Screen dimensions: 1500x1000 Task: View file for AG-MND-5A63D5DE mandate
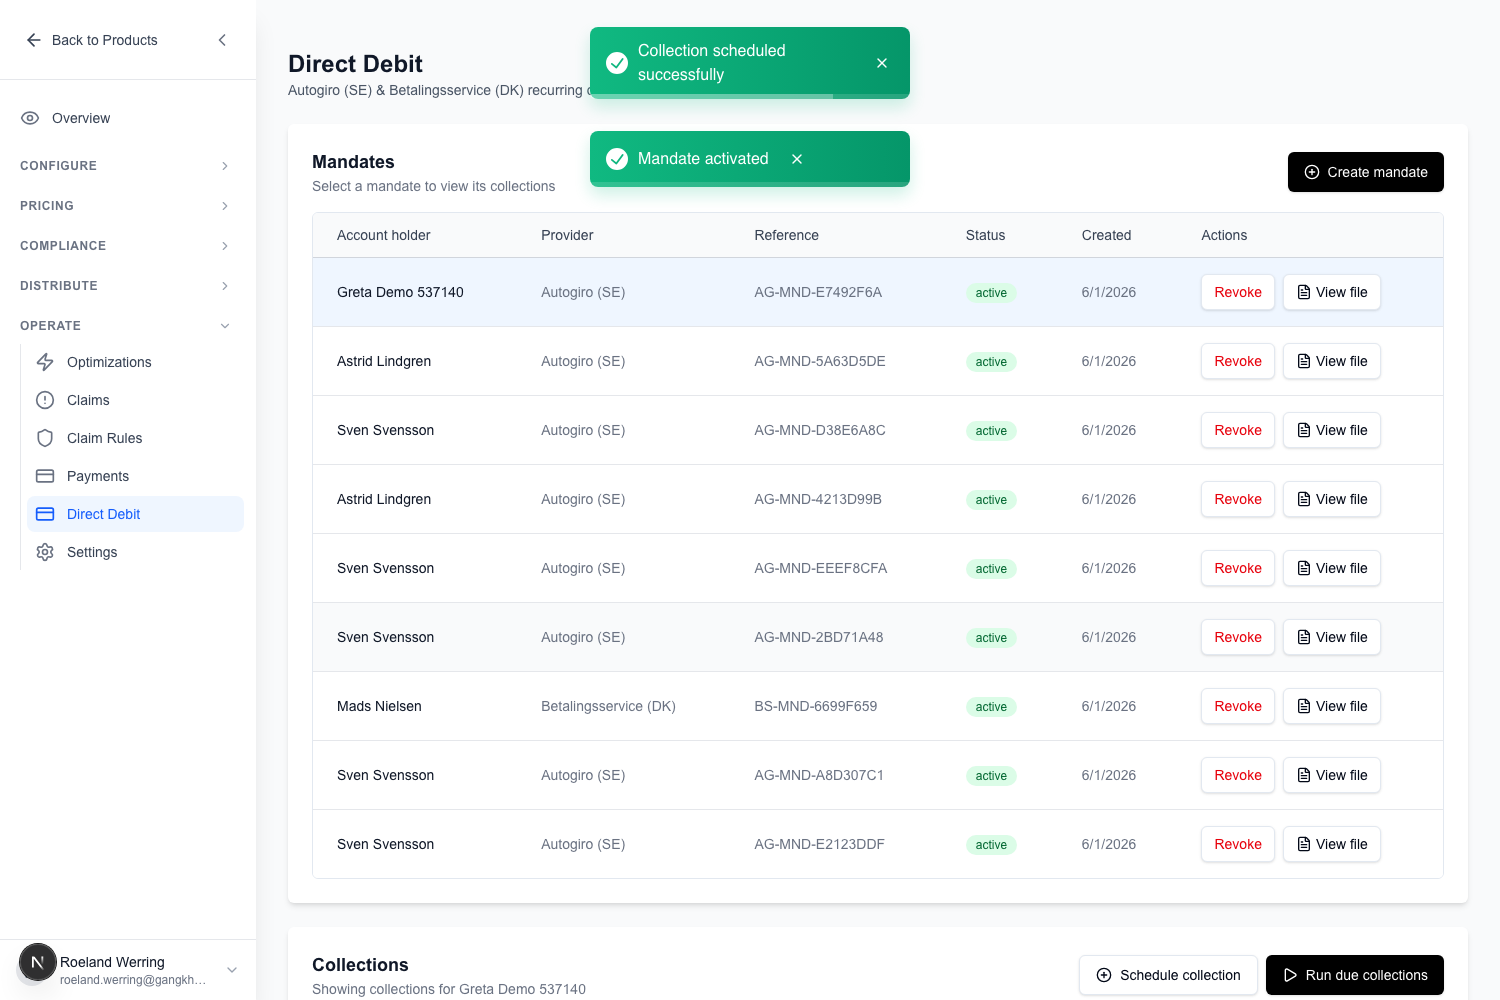pyautogui.click(x=1332, y=361)
